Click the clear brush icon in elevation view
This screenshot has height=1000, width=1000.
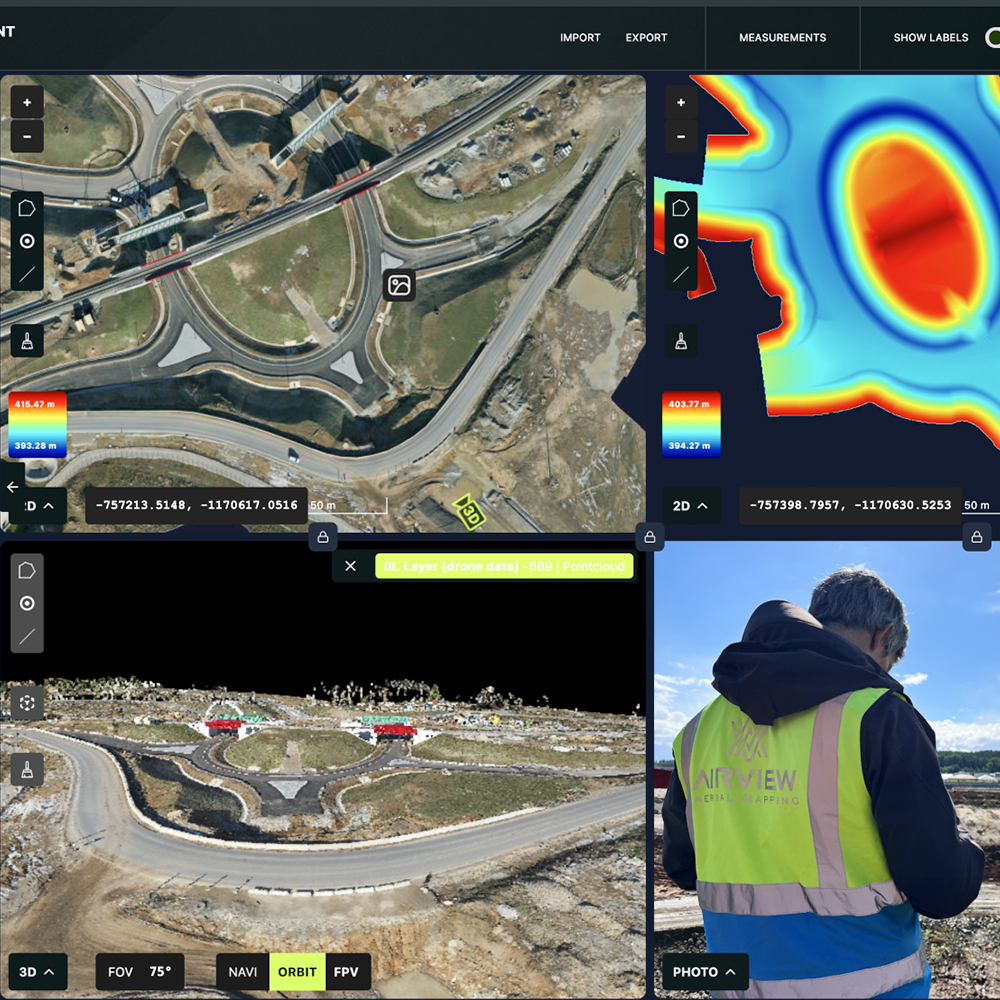681,341
